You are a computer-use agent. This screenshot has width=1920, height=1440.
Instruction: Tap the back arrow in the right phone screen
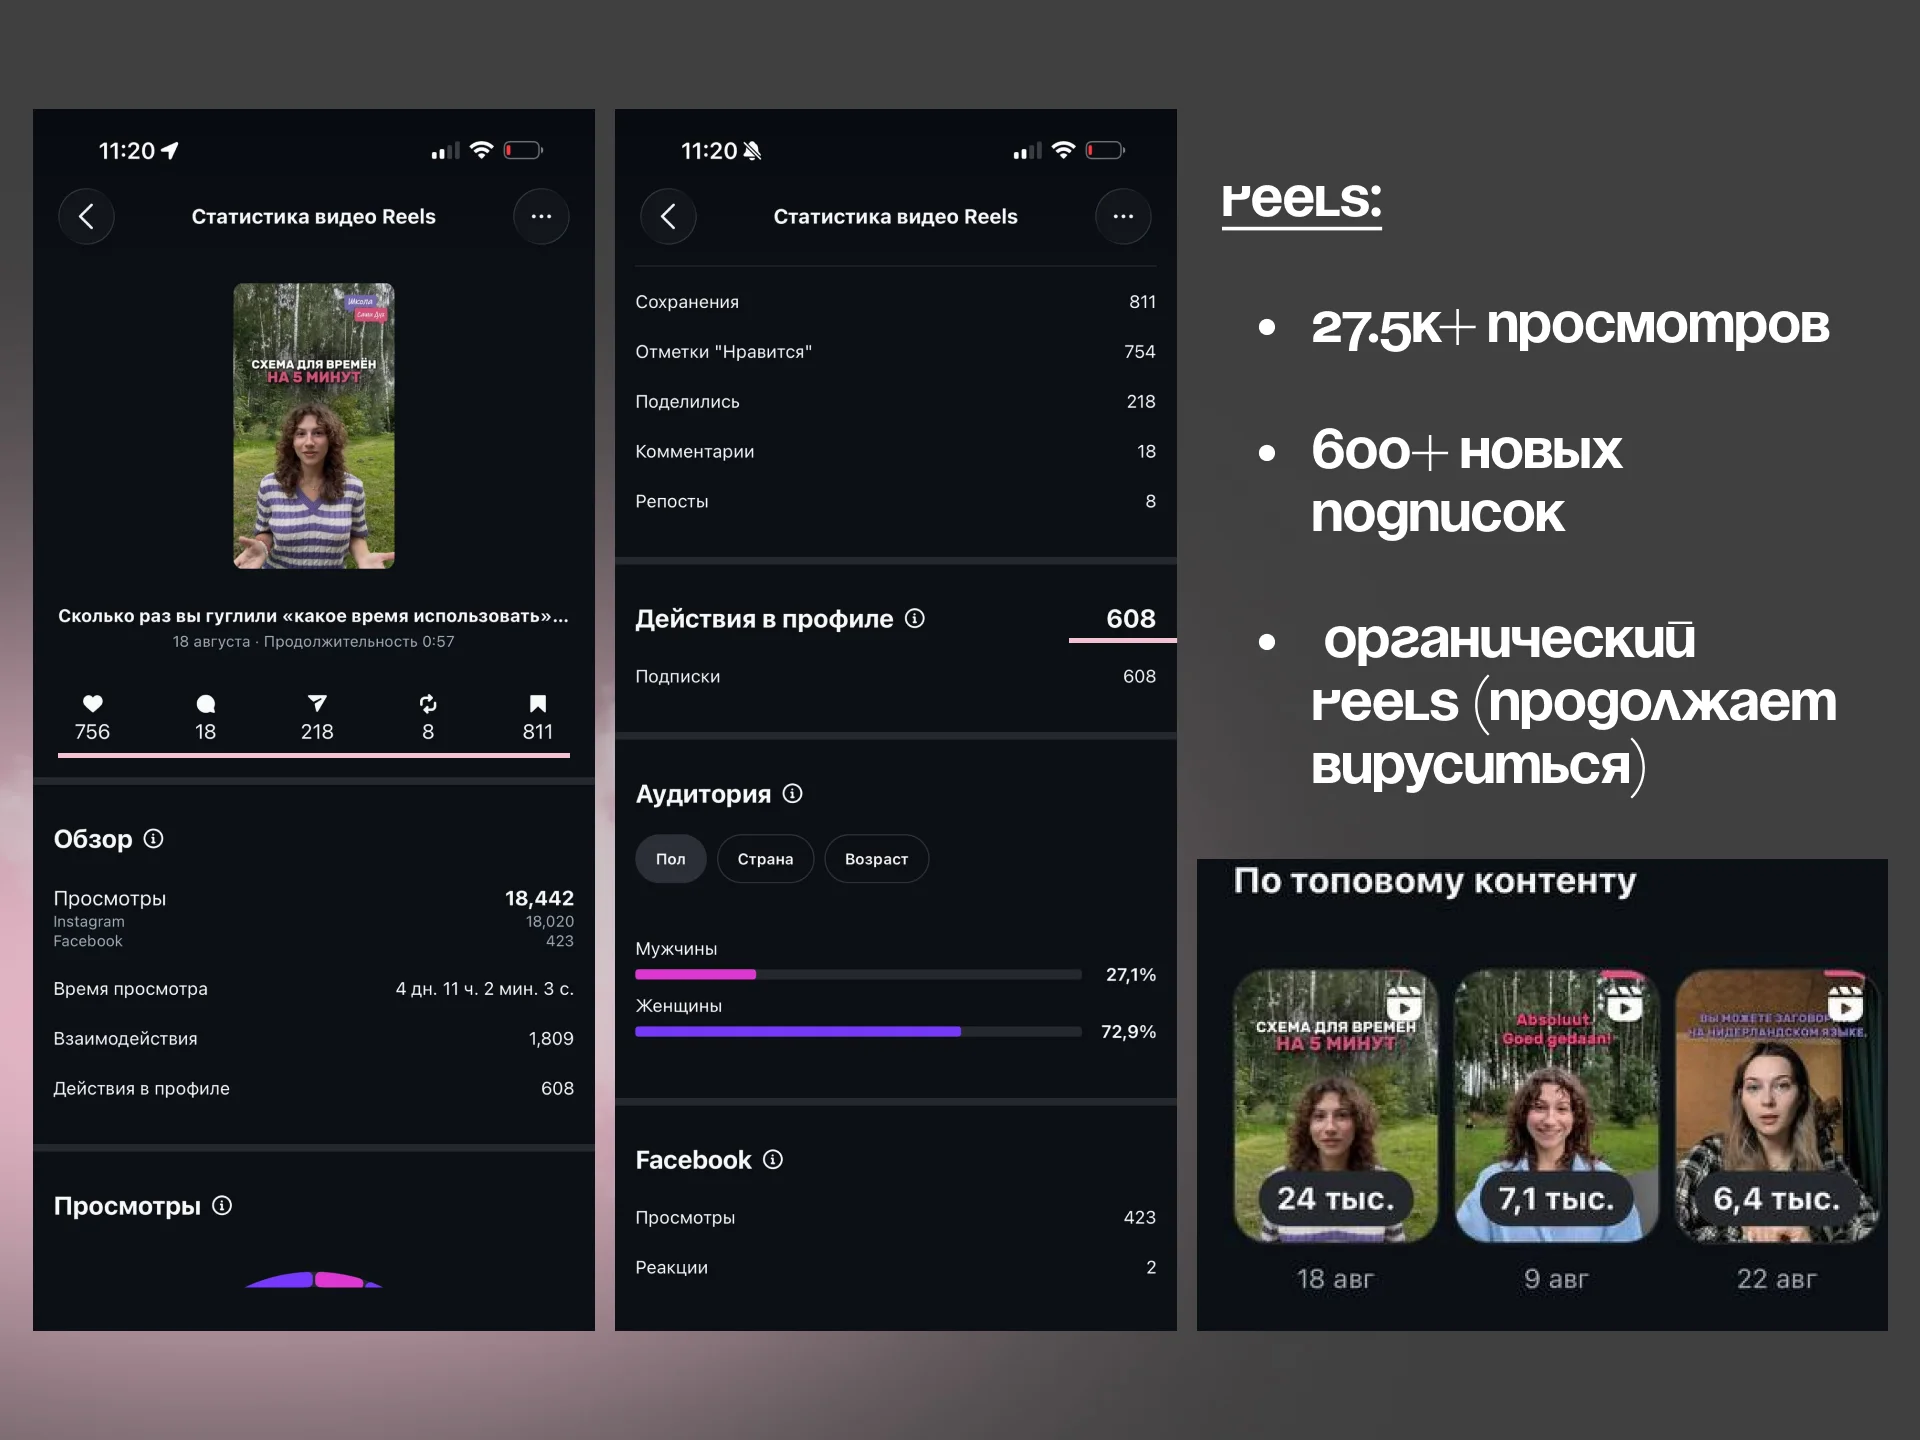[x=668, y=216]
